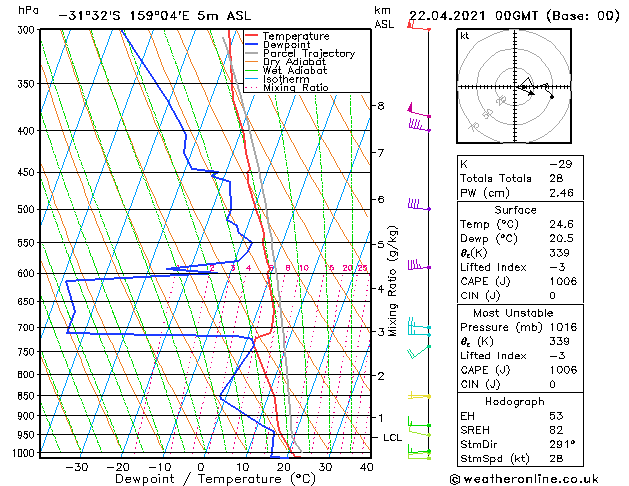629x486 pixels.
Task: Click the 'Most Unstable' section heading
Action: [x=513, y=313]
